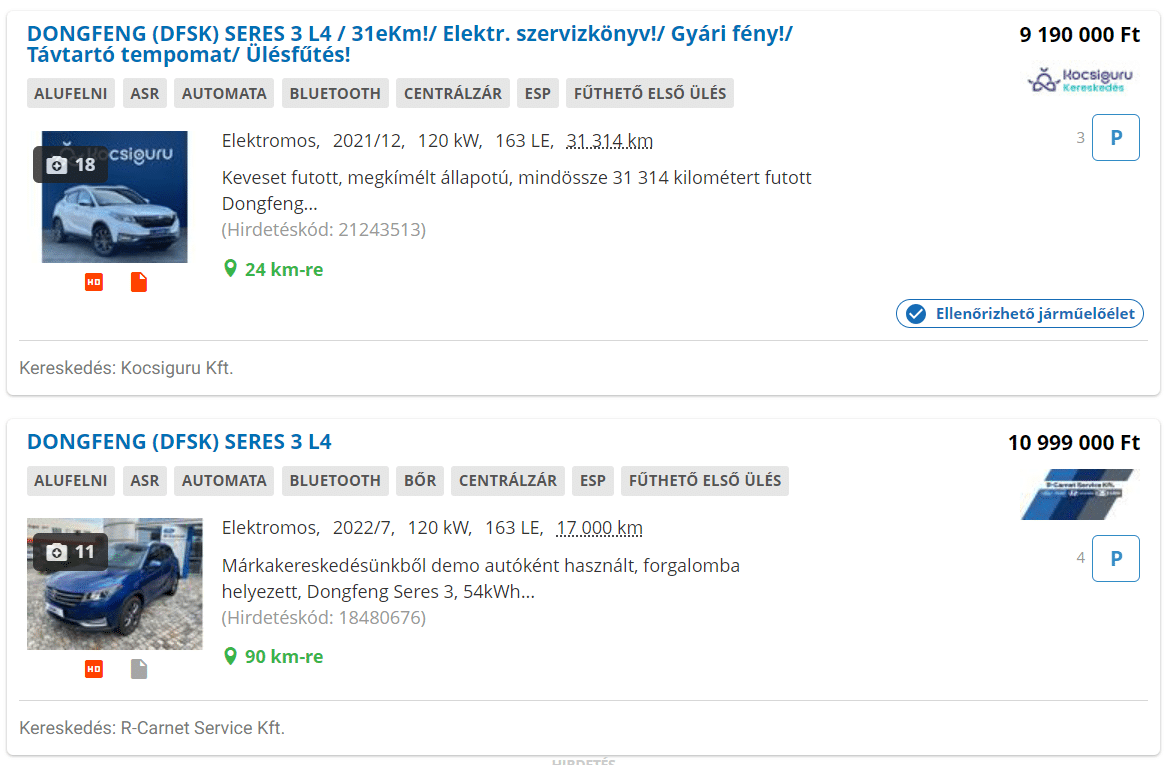Click camera photo count badge showing 18
Image resolution: width=1171 pixels, height=765 pixels.
71,165
